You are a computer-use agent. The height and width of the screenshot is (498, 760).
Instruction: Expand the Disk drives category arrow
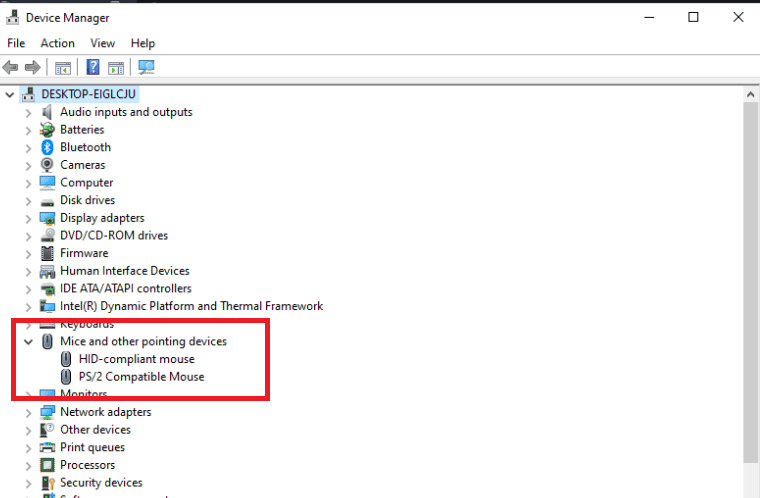coord(28,201)
